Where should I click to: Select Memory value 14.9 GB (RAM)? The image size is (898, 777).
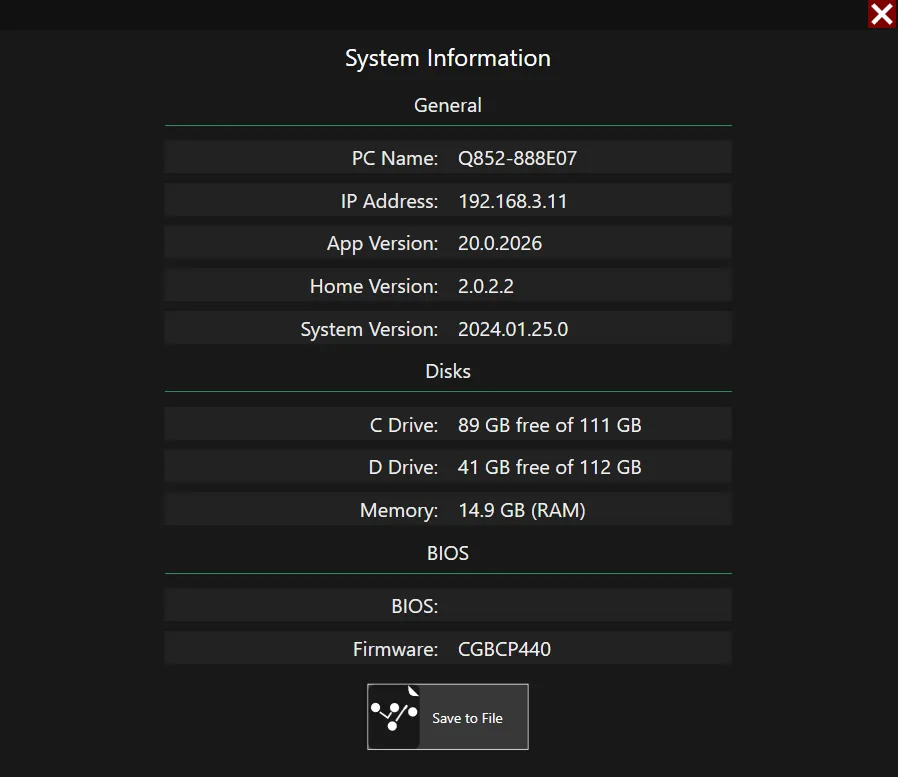click(x=522, y=510)
